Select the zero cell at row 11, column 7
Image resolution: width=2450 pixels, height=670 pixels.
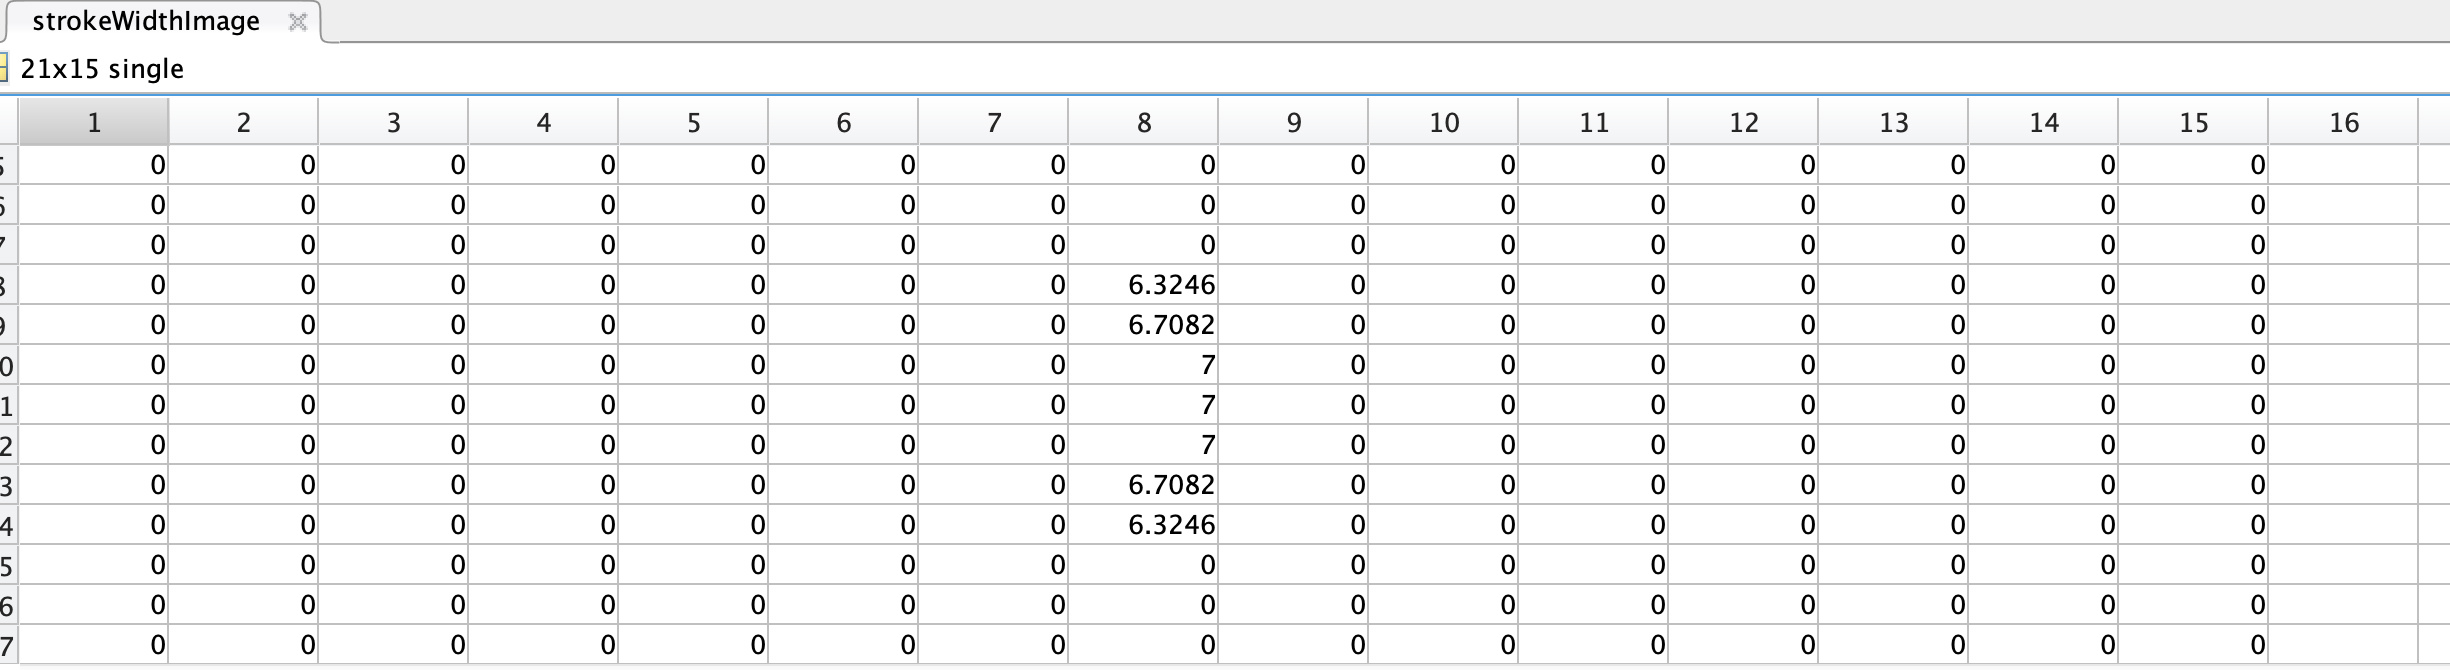pyautogui.click(x=994, y=405)
